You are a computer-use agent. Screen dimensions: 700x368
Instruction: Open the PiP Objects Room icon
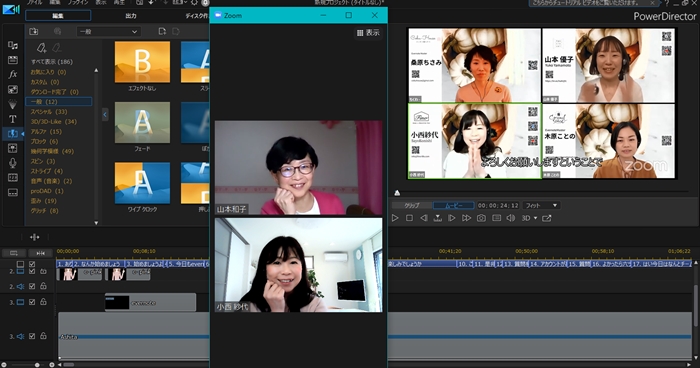coord(13,89)
